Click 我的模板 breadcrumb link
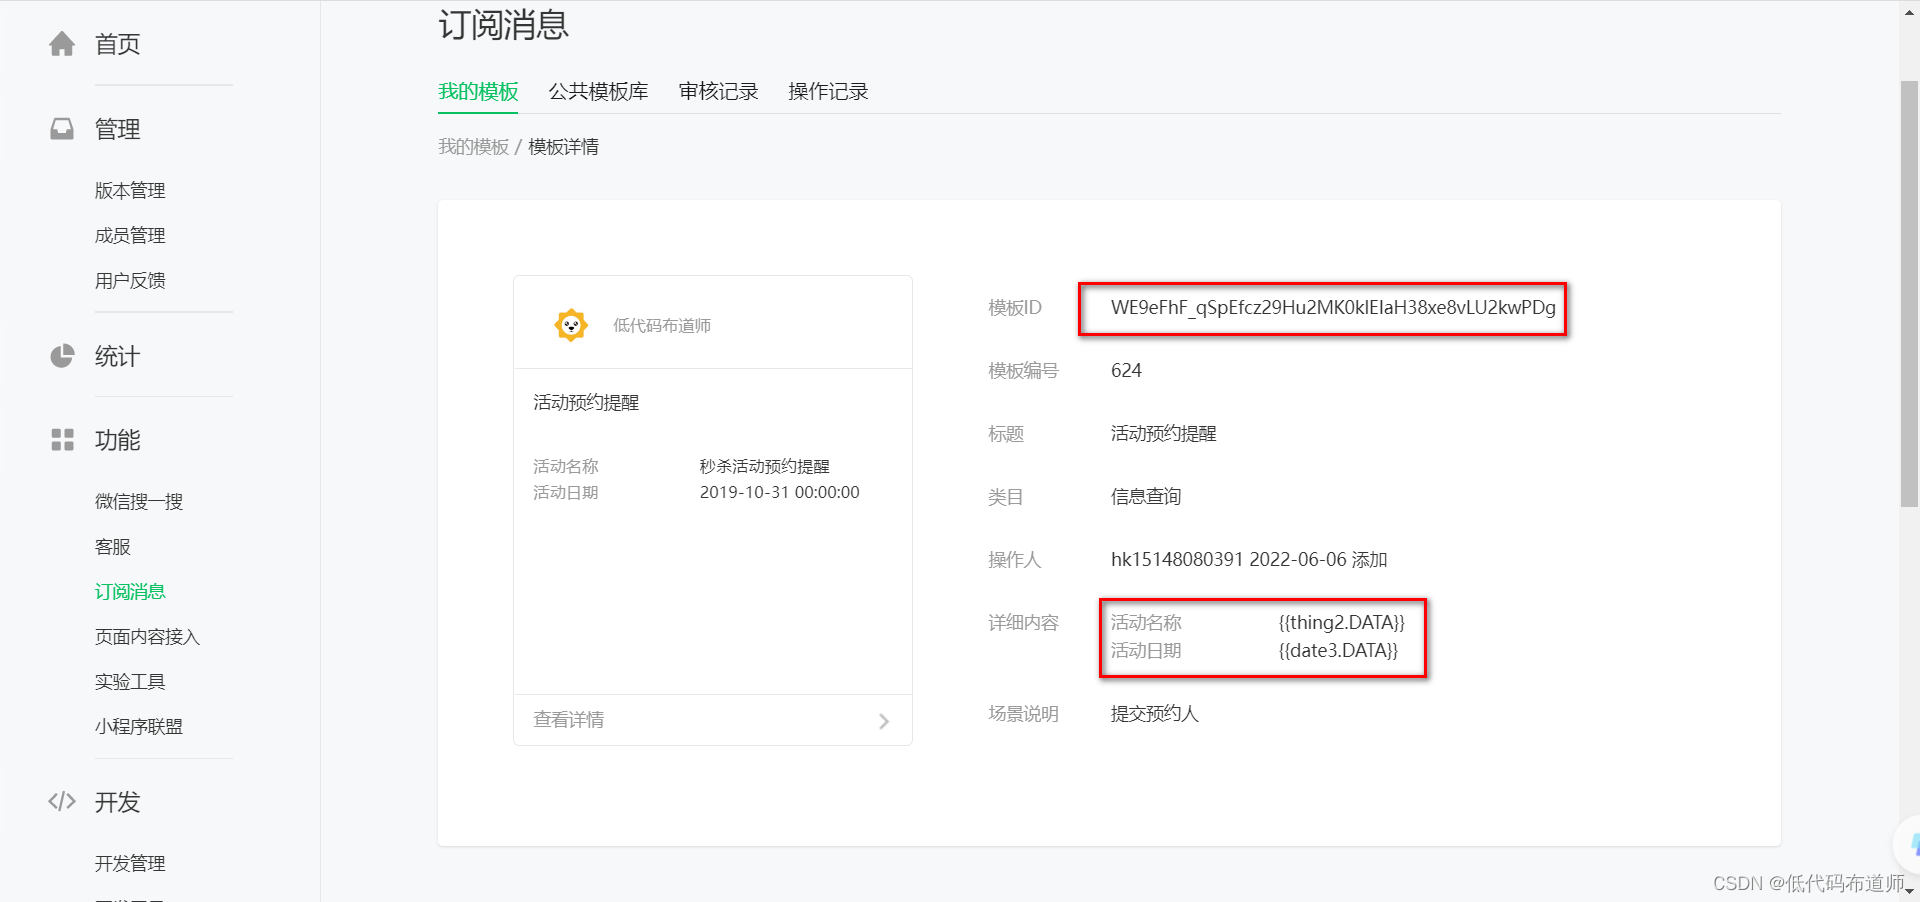 point(473,147)
